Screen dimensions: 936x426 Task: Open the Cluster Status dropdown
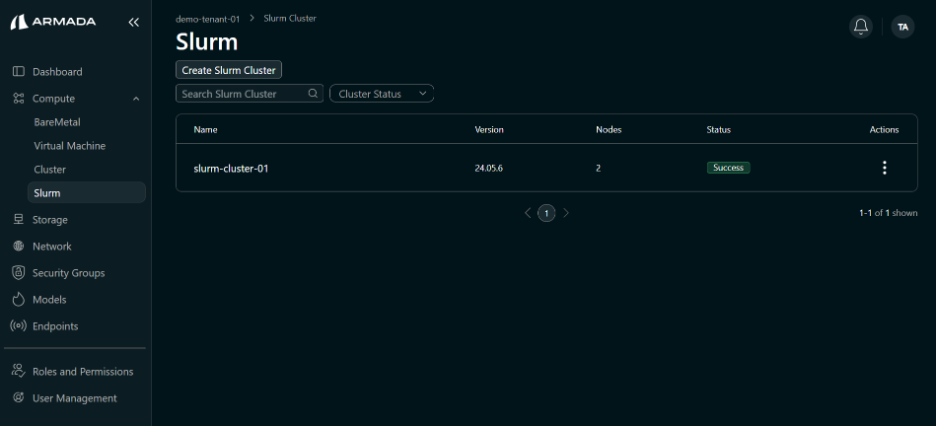pos(381,94)
